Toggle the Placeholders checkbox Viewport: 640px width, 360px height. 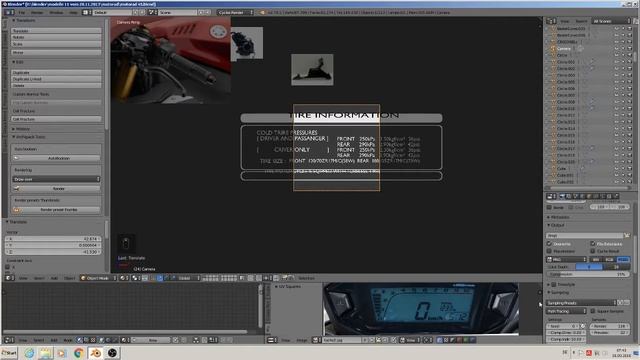[x=549, y=251]
